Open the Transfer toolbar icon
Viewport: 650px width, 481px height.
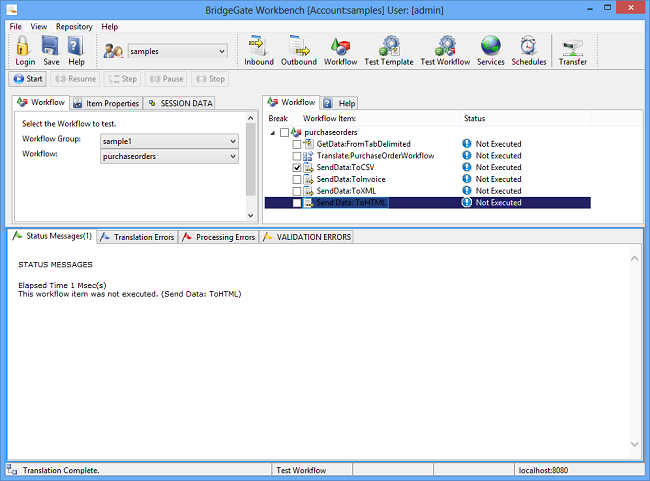[572, 47]
